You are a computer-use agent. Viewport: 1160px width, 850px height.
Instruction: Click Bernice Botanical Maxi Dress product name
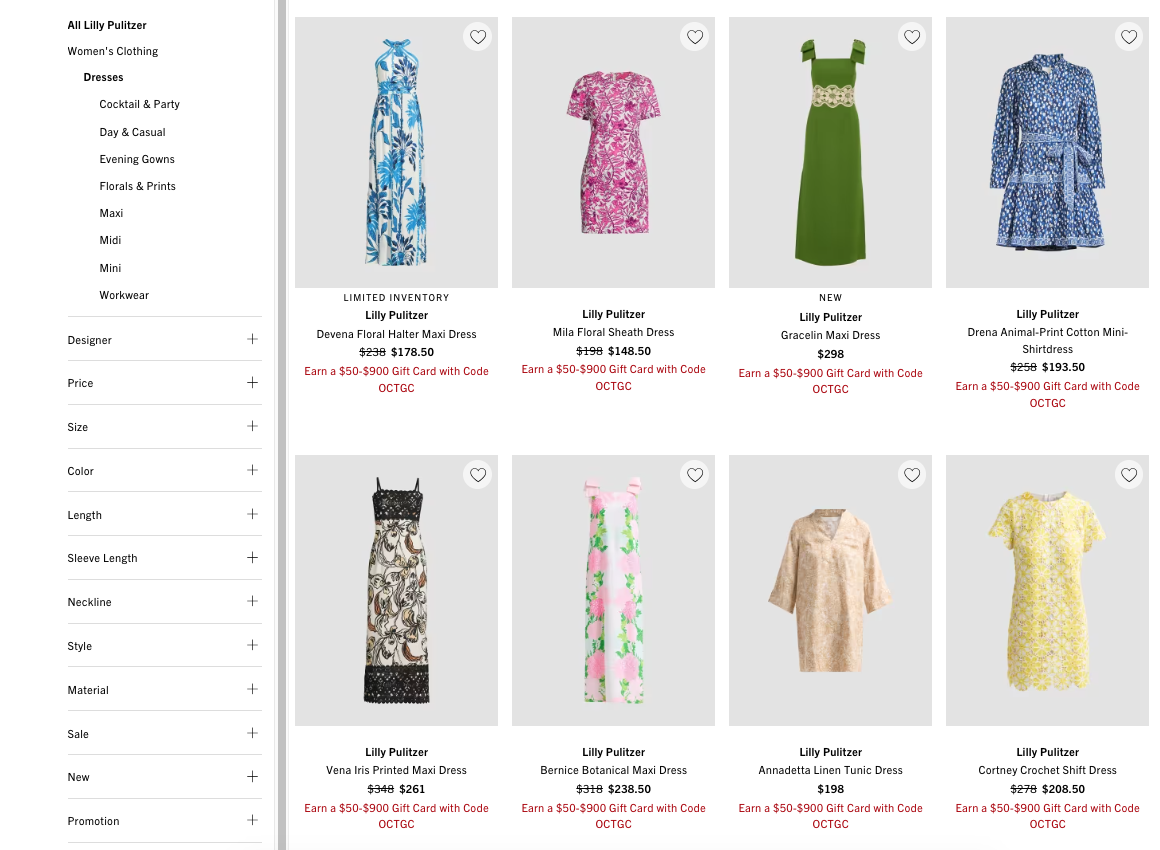(x=613, y=770)
